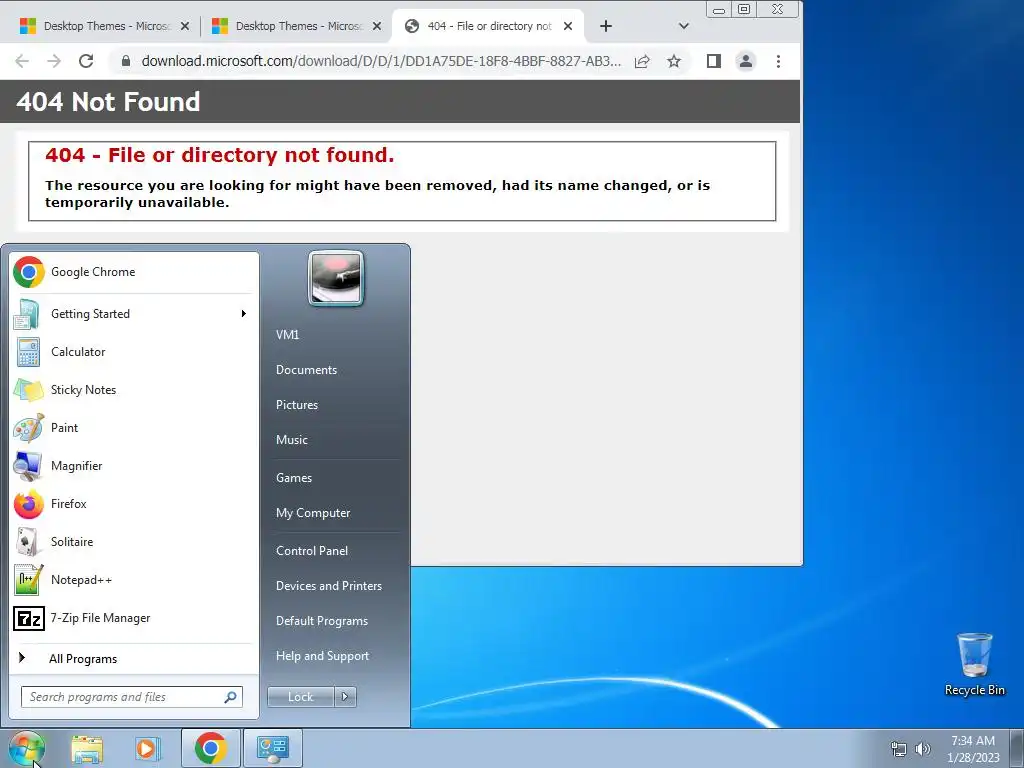Click the download.microsoft.com address bar
This screenshot has height=768, width=1024.
tap(381, 61)
